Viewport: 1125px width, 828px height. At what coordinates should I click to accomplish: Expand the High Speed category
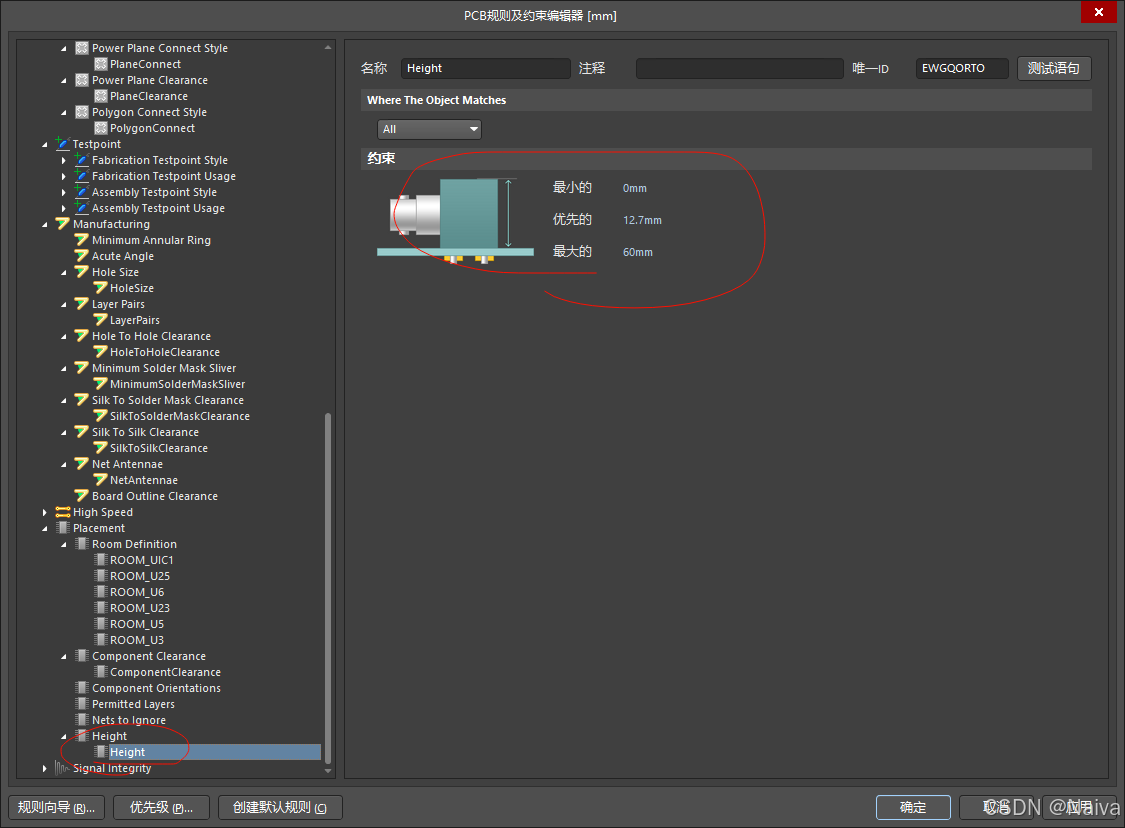coord(44,512)
